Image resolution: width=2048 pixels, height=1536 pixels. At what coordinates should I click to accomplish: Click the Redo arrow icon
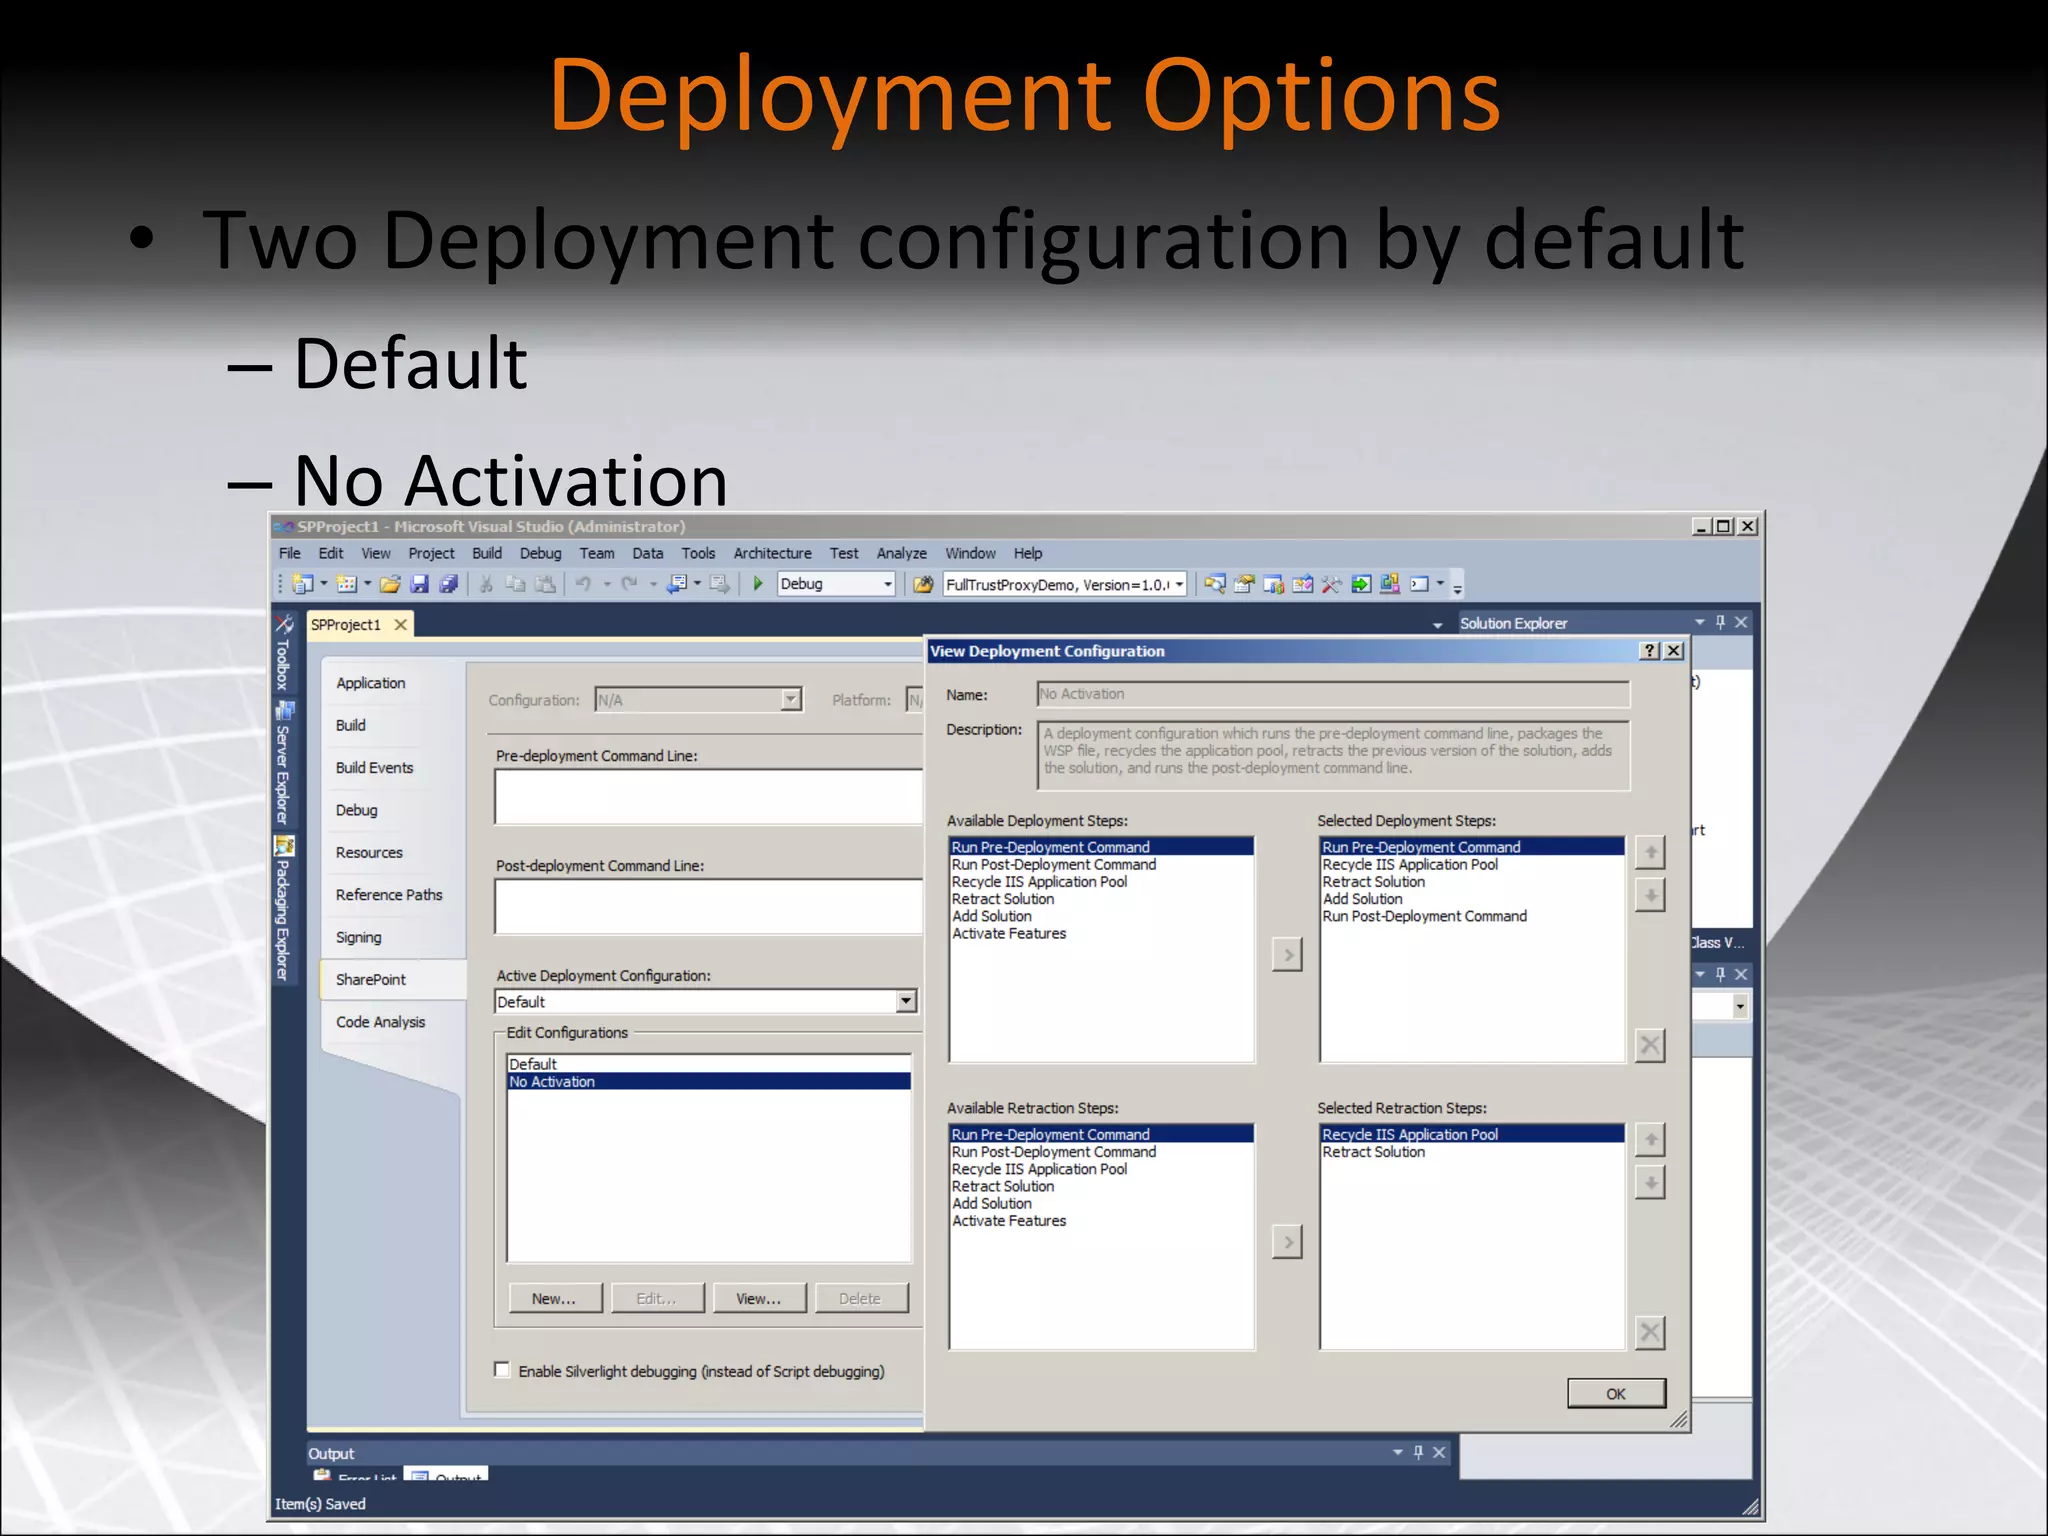coord(629,584)
